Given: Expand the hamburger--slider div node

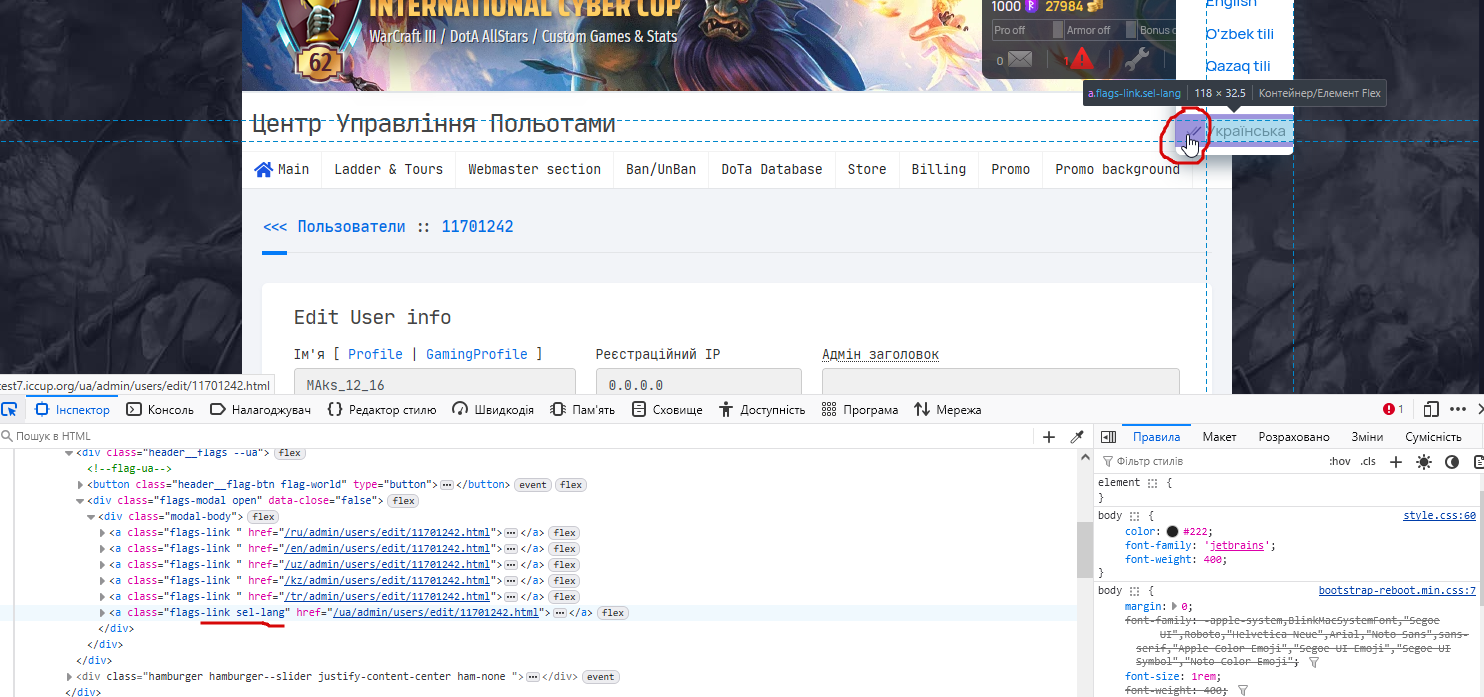Looking at the screenshot, I should point(69,677).
